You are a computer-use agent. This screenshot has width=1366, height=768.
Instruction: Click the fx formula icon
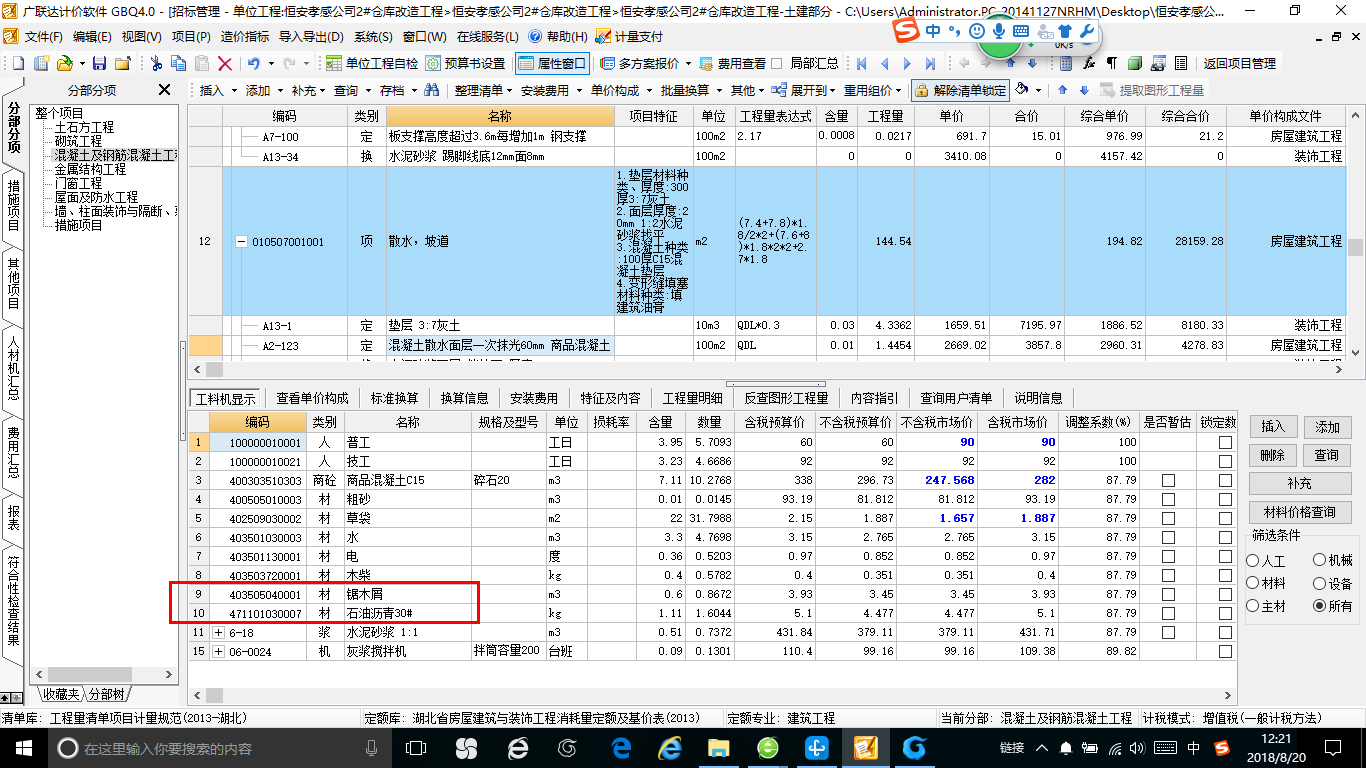(1089, 63)
